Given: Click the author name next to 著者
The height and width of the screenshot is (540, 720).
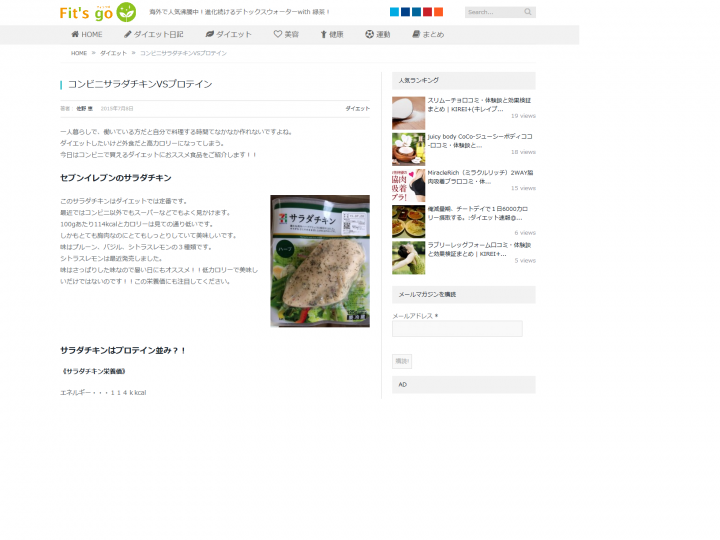Looking at the screenshot, I should (x=84, y=108).
